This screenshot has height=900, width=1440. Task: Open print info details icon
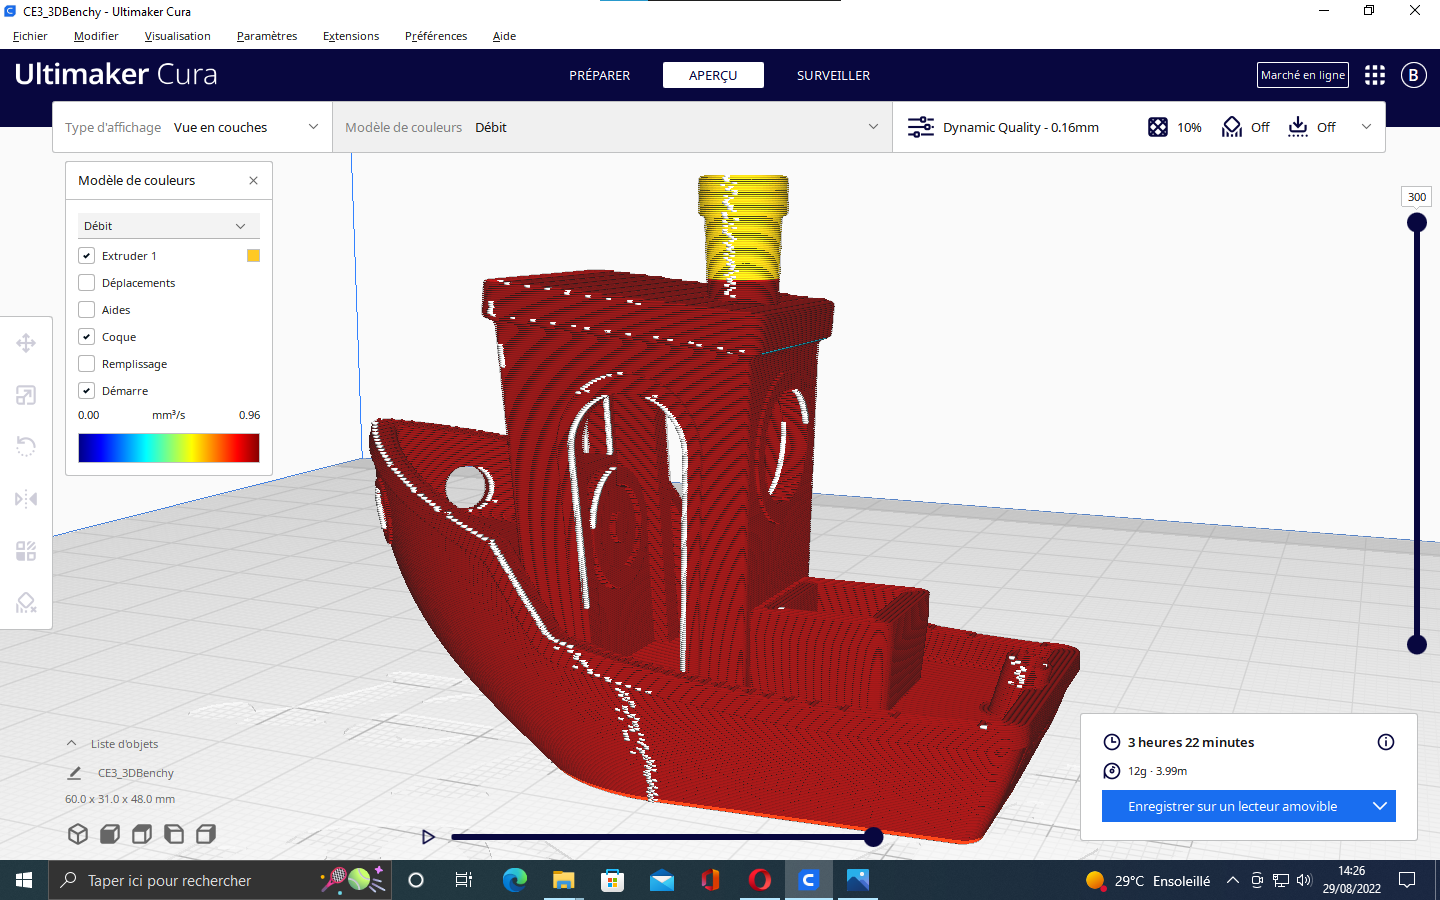click(x=1386, y=742)
